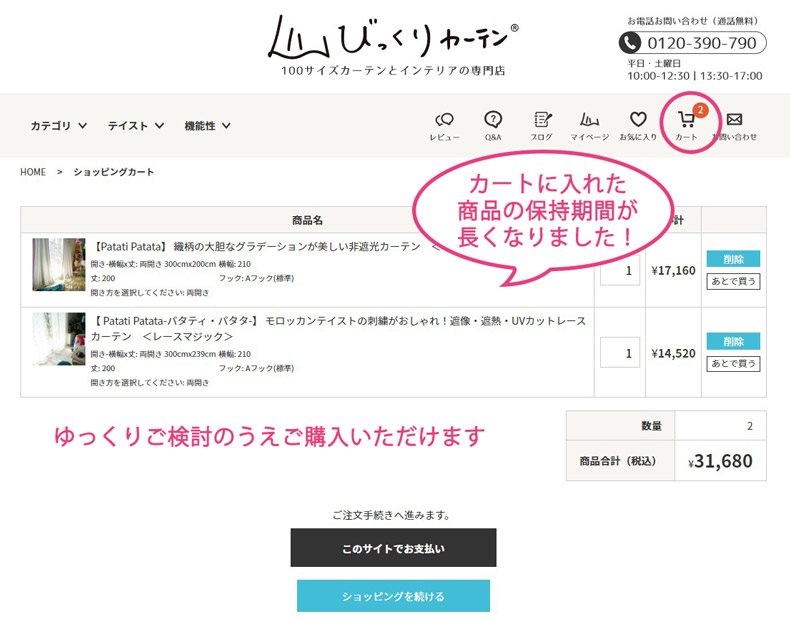Expand the カテゴリ dropdown menu
This screenshot has width=790, height=618.
(58, 126)
